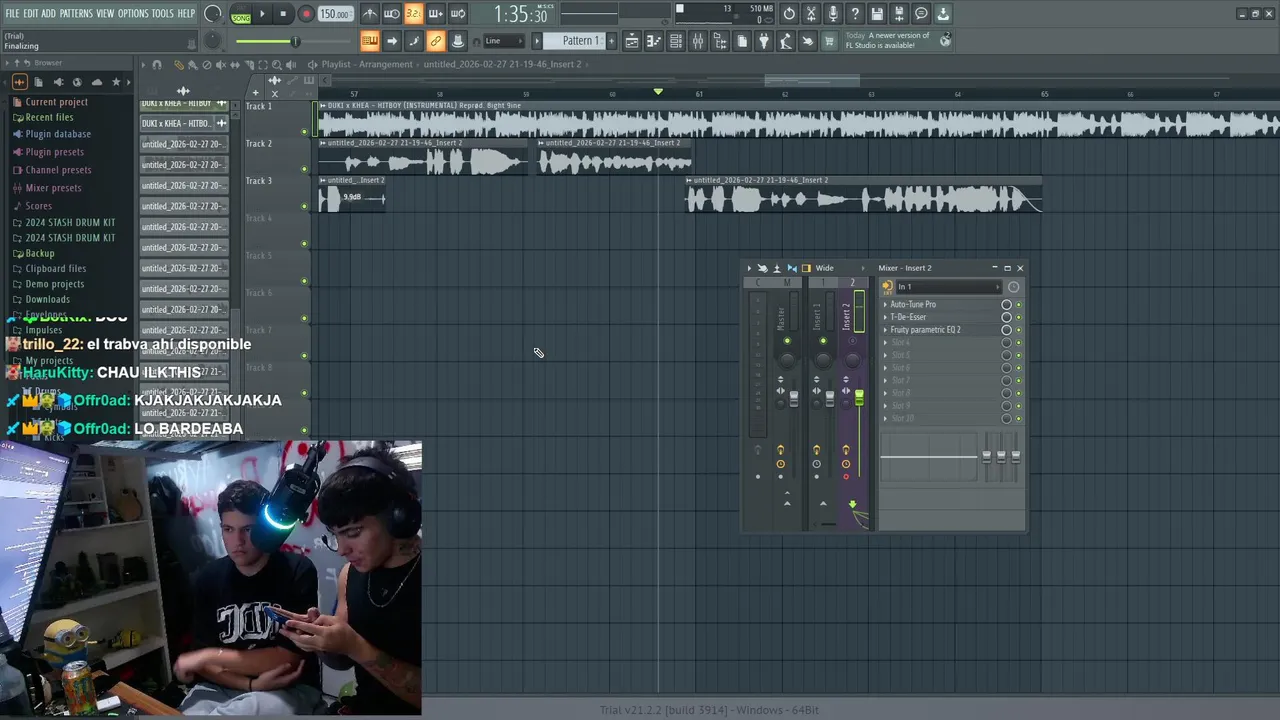
Task: Click the Stop button in the transport bar
Action: [x=283, y=14]
